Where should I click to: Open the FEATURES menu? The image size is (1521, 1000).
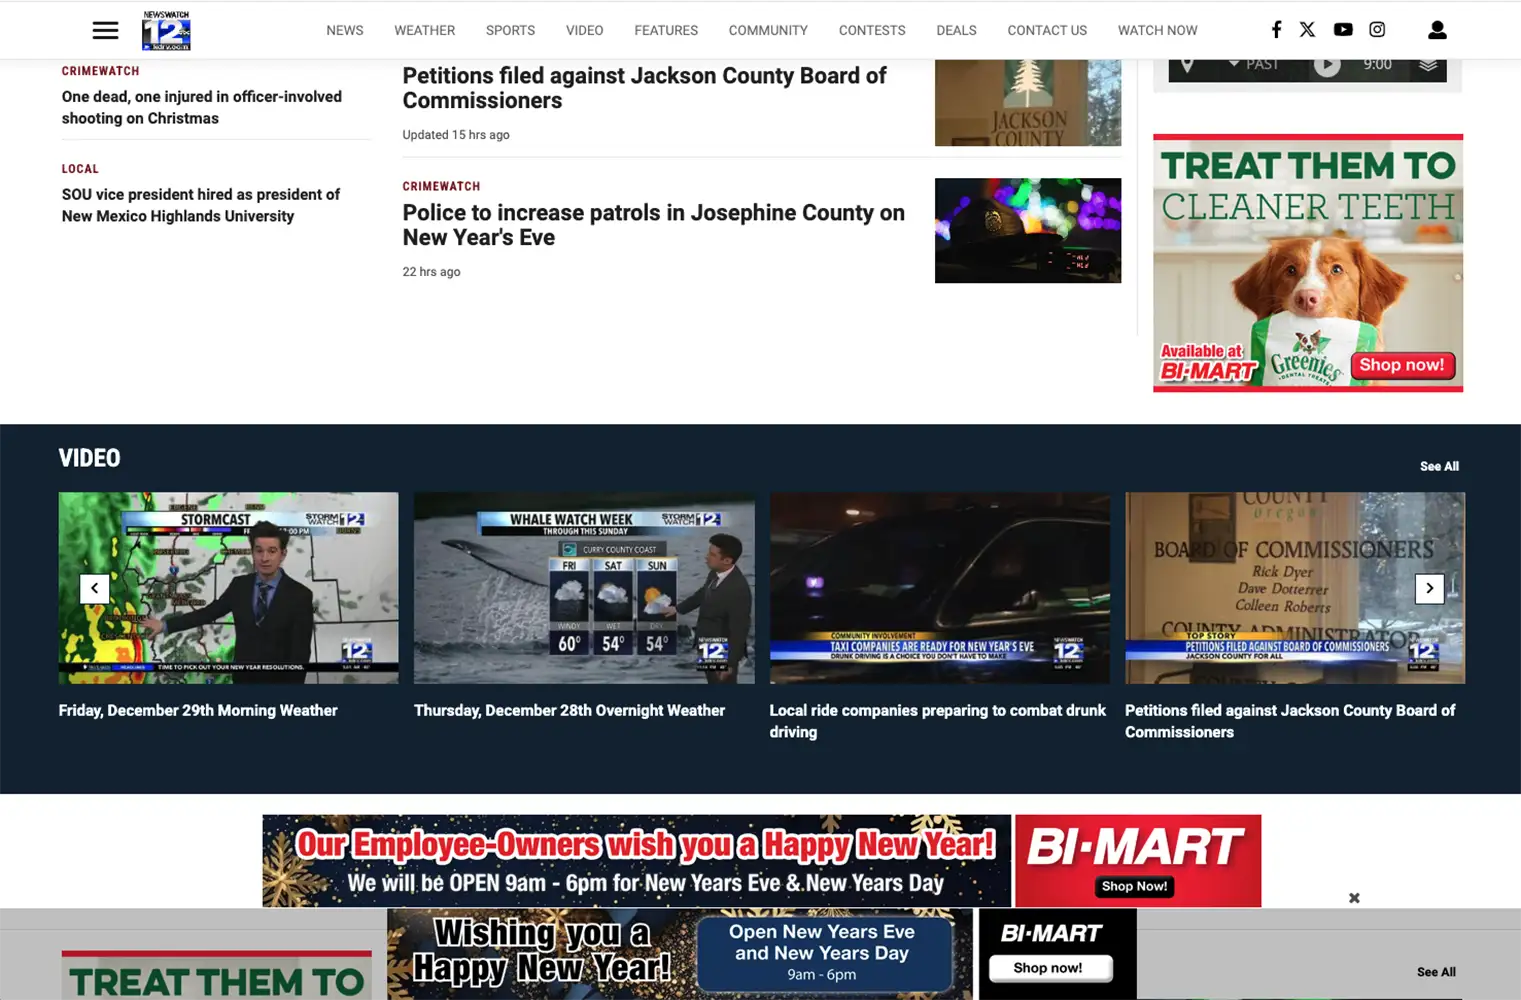tap(666, 30)
